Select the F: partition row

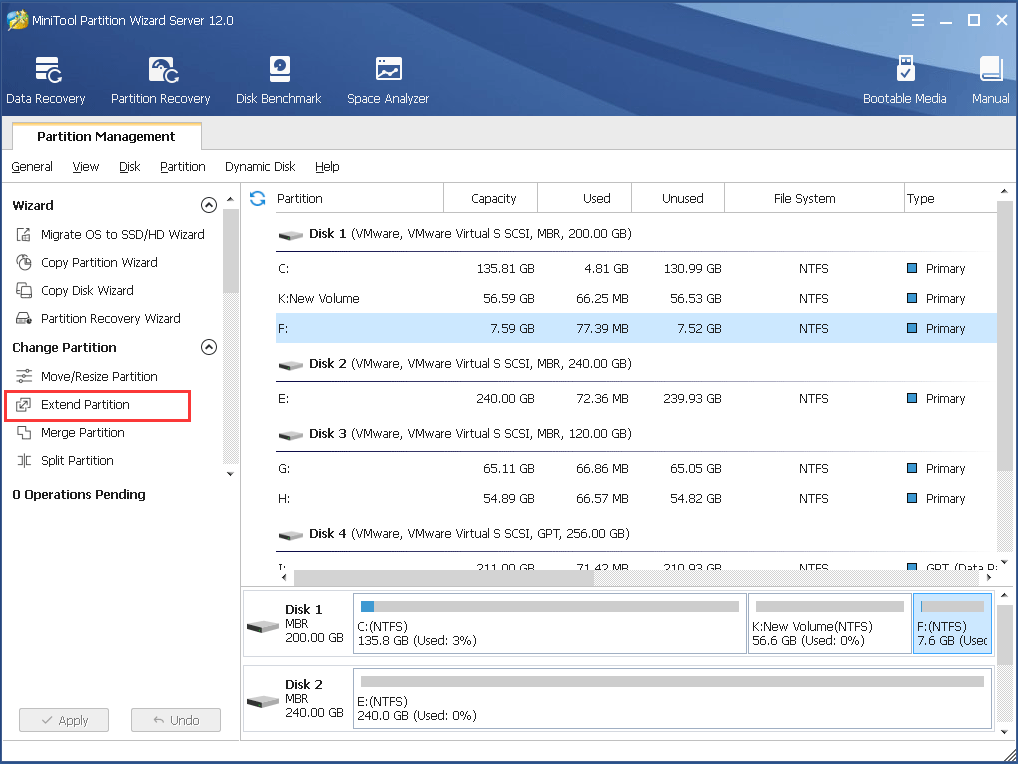click(636, 328)
